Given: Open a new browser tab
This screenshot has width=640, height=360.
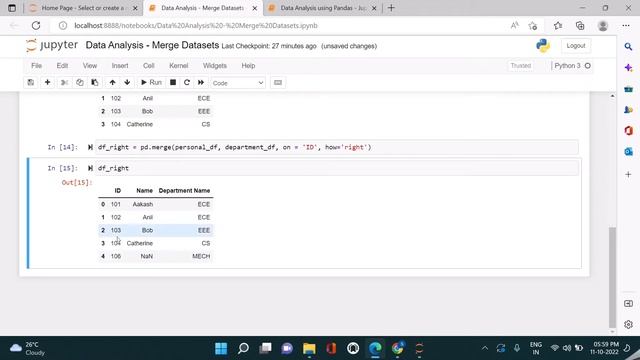Looking at the screenshot, I should (x=391, y=8).
